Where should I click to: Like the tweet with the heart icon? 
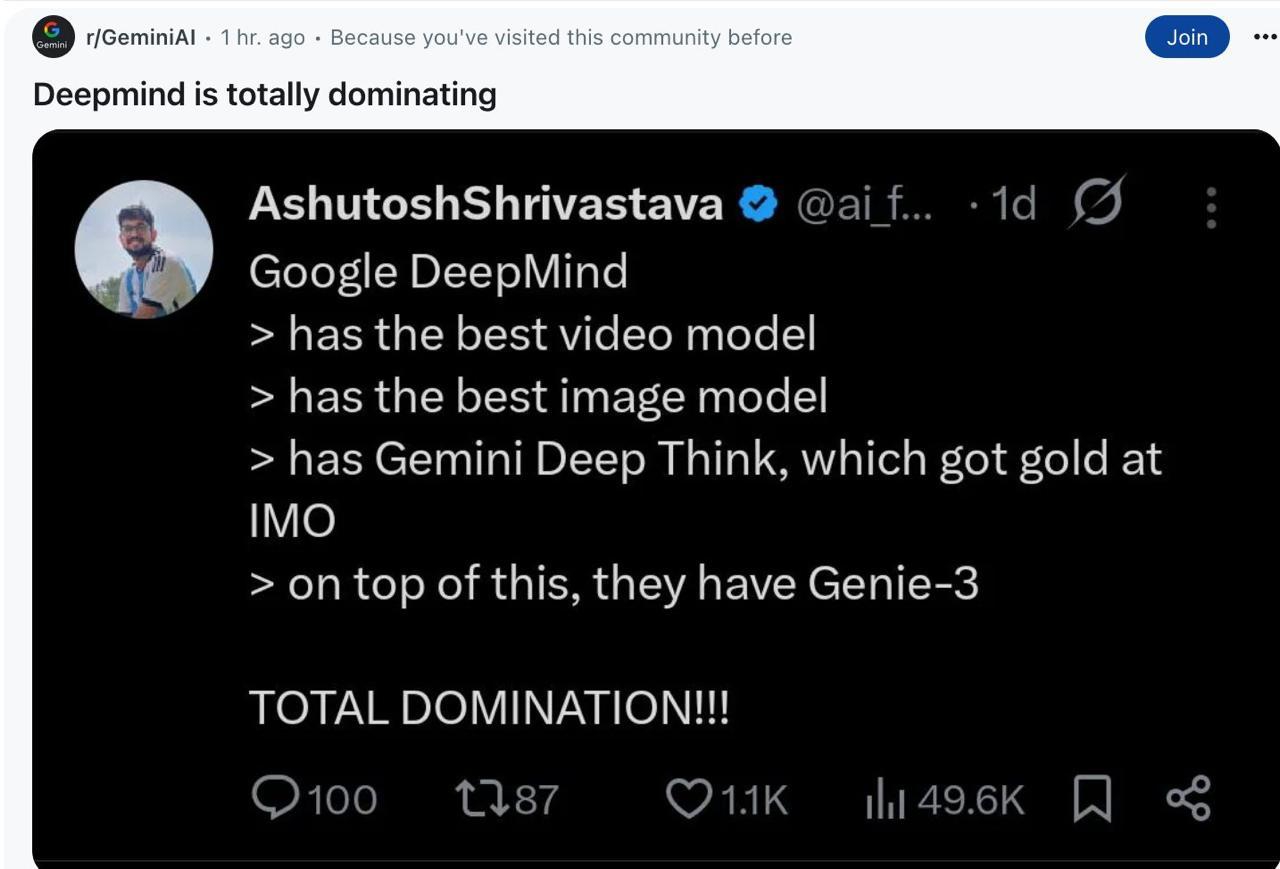(x=687, y=799)
